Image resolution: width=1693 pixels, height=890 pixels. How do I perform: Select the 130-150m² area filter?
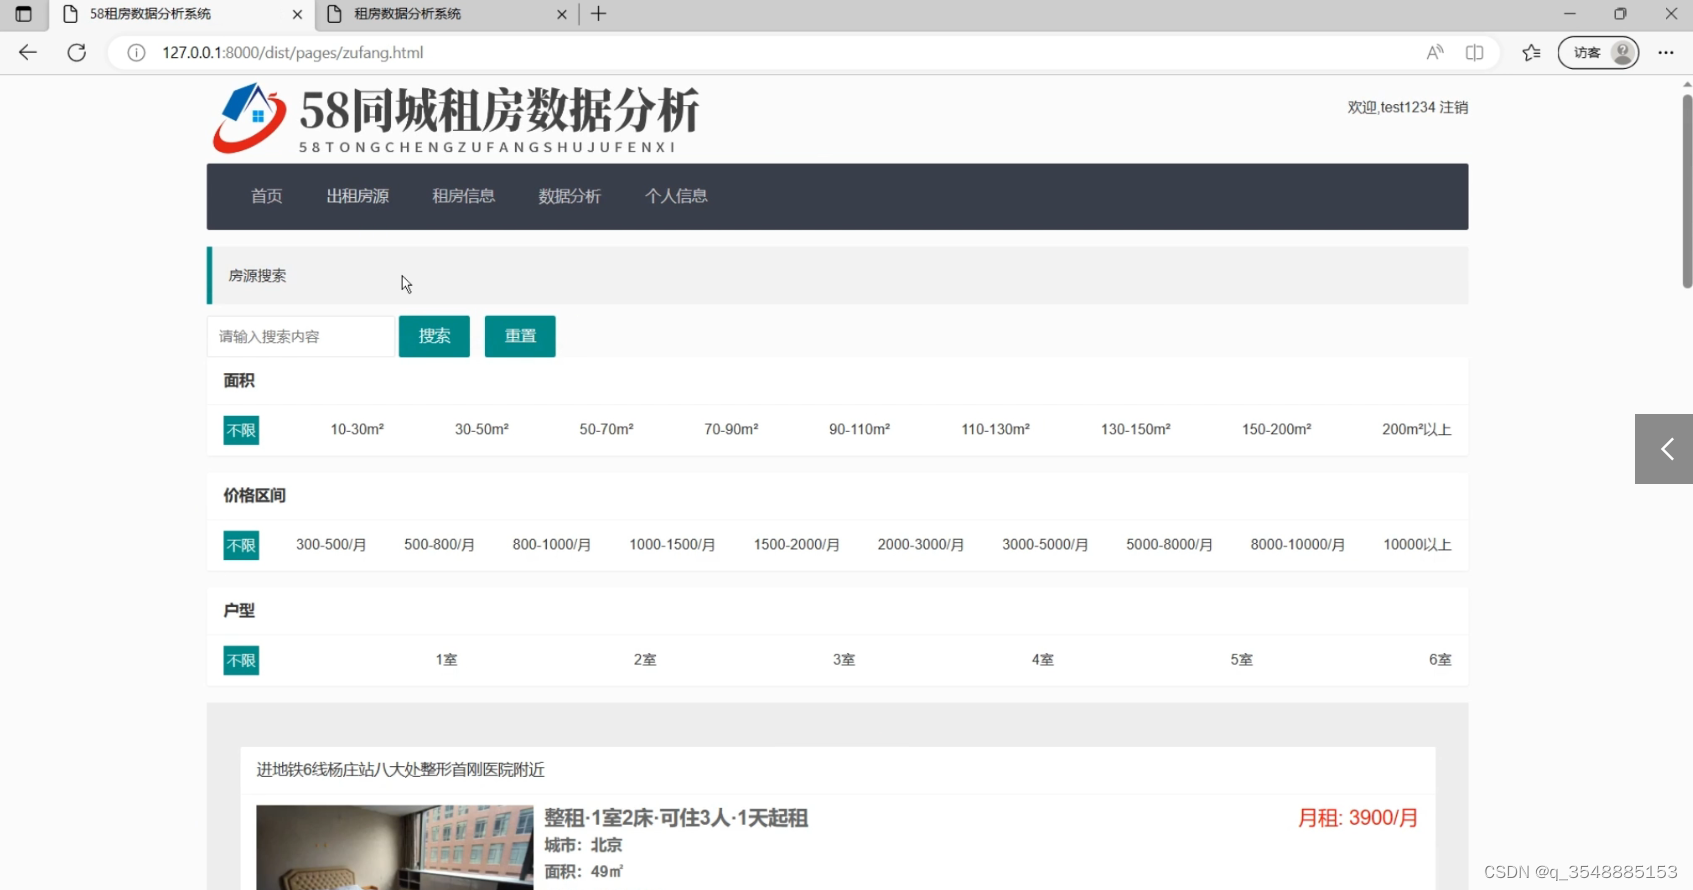click(x=1135, y=429)
